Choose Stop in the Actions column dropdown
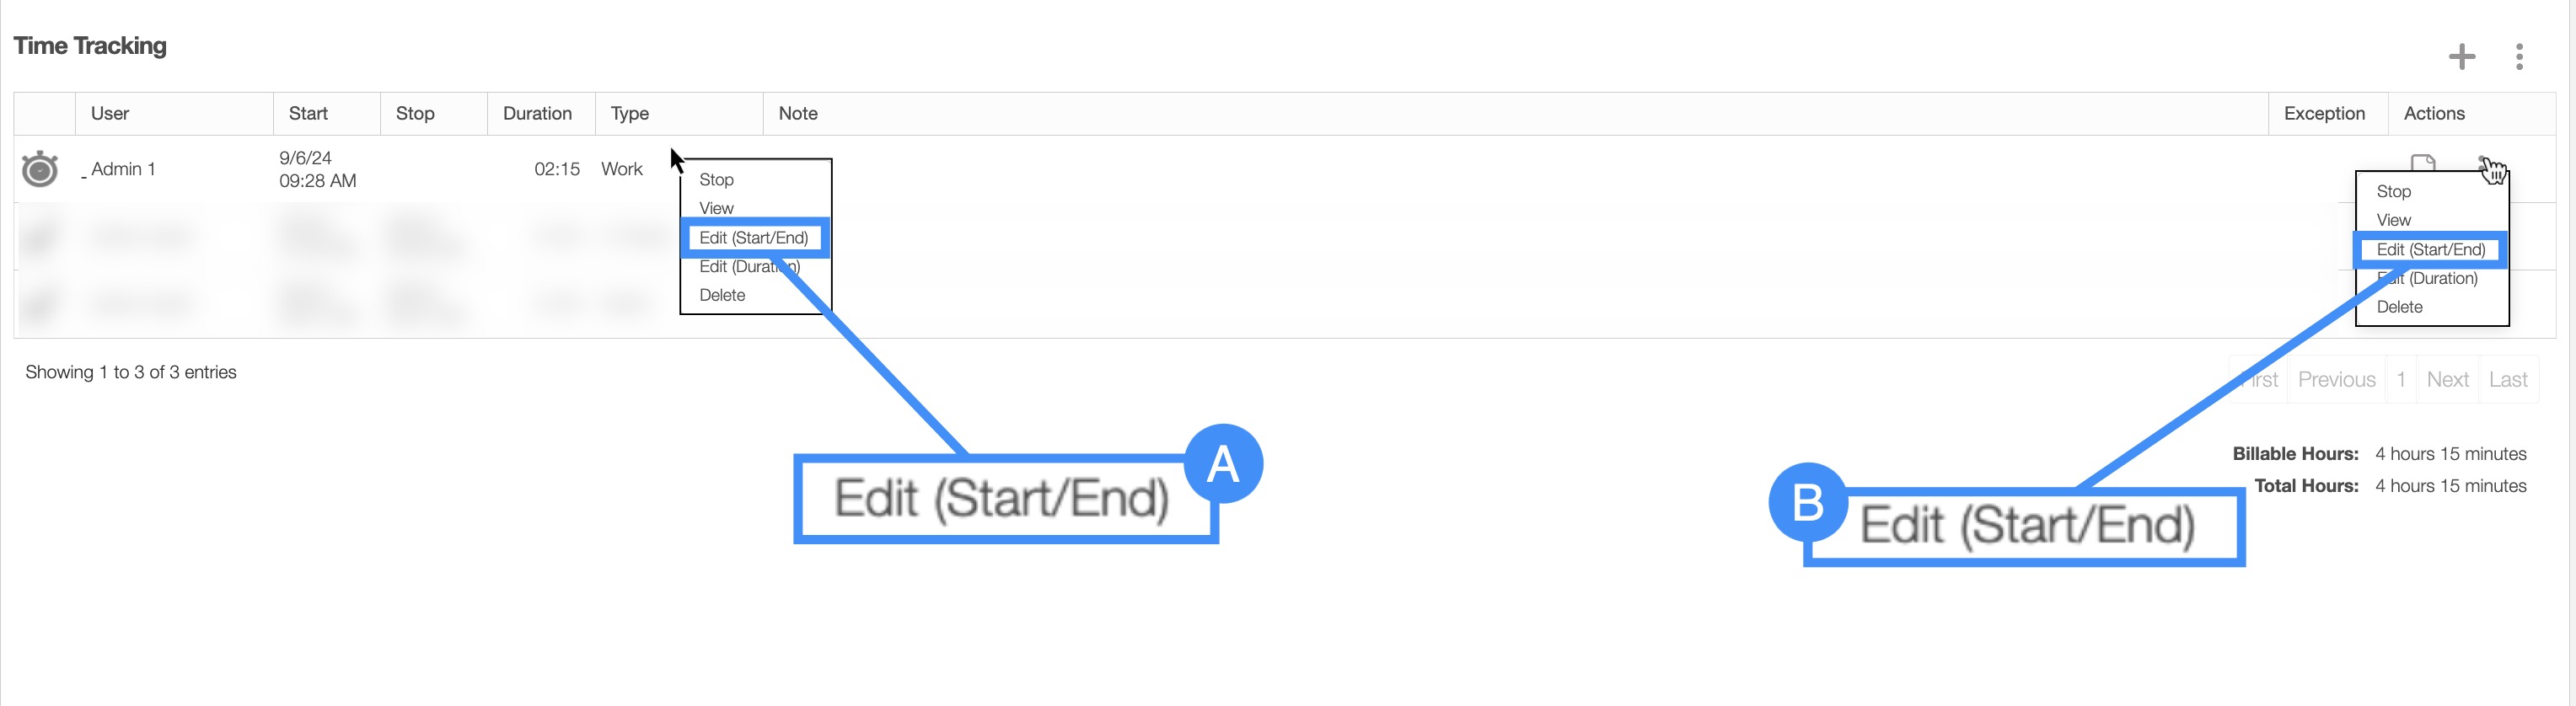 2393,191
